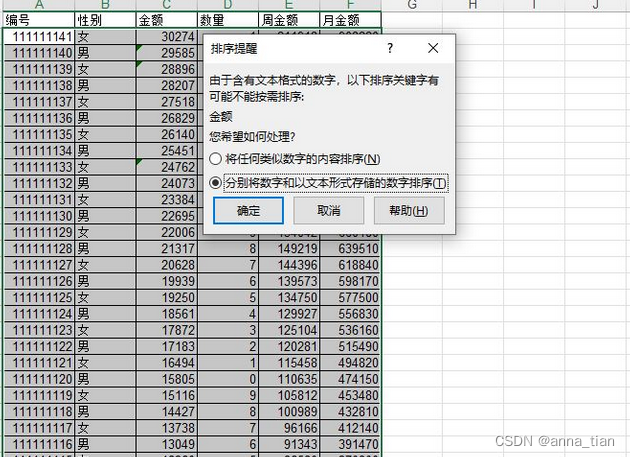Click amount cell 19250
This screenshot has height=457, width=630.
(167, 297)
